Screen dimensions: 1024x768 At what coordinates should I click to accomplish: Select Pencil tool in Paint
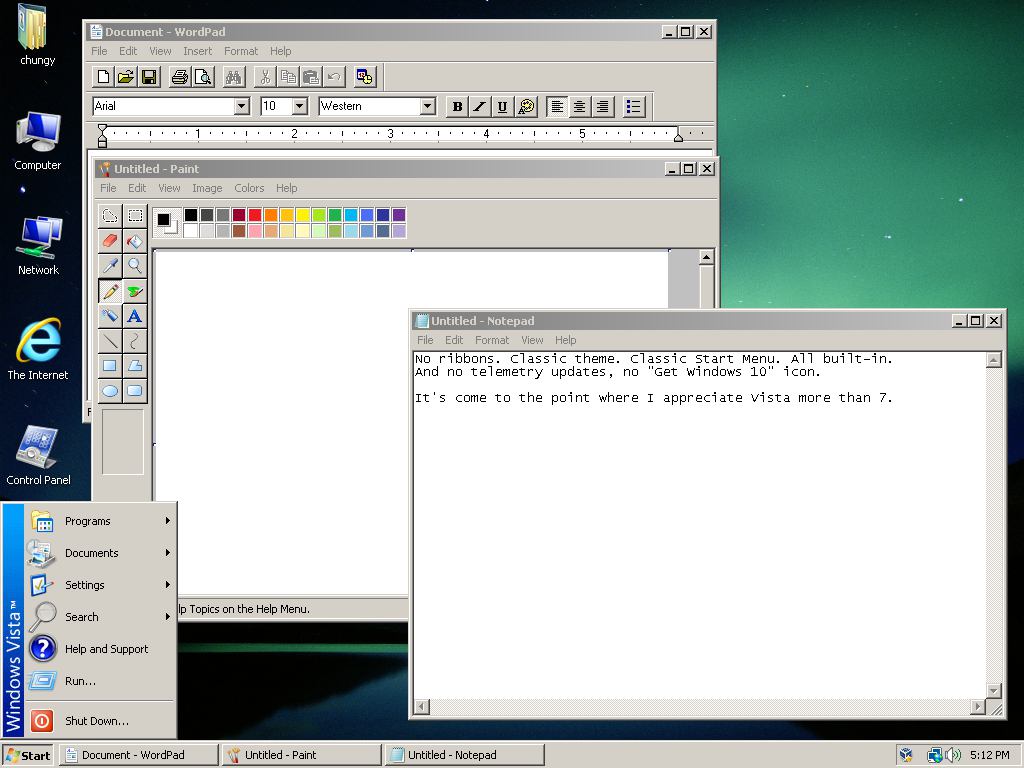point(110,291)
